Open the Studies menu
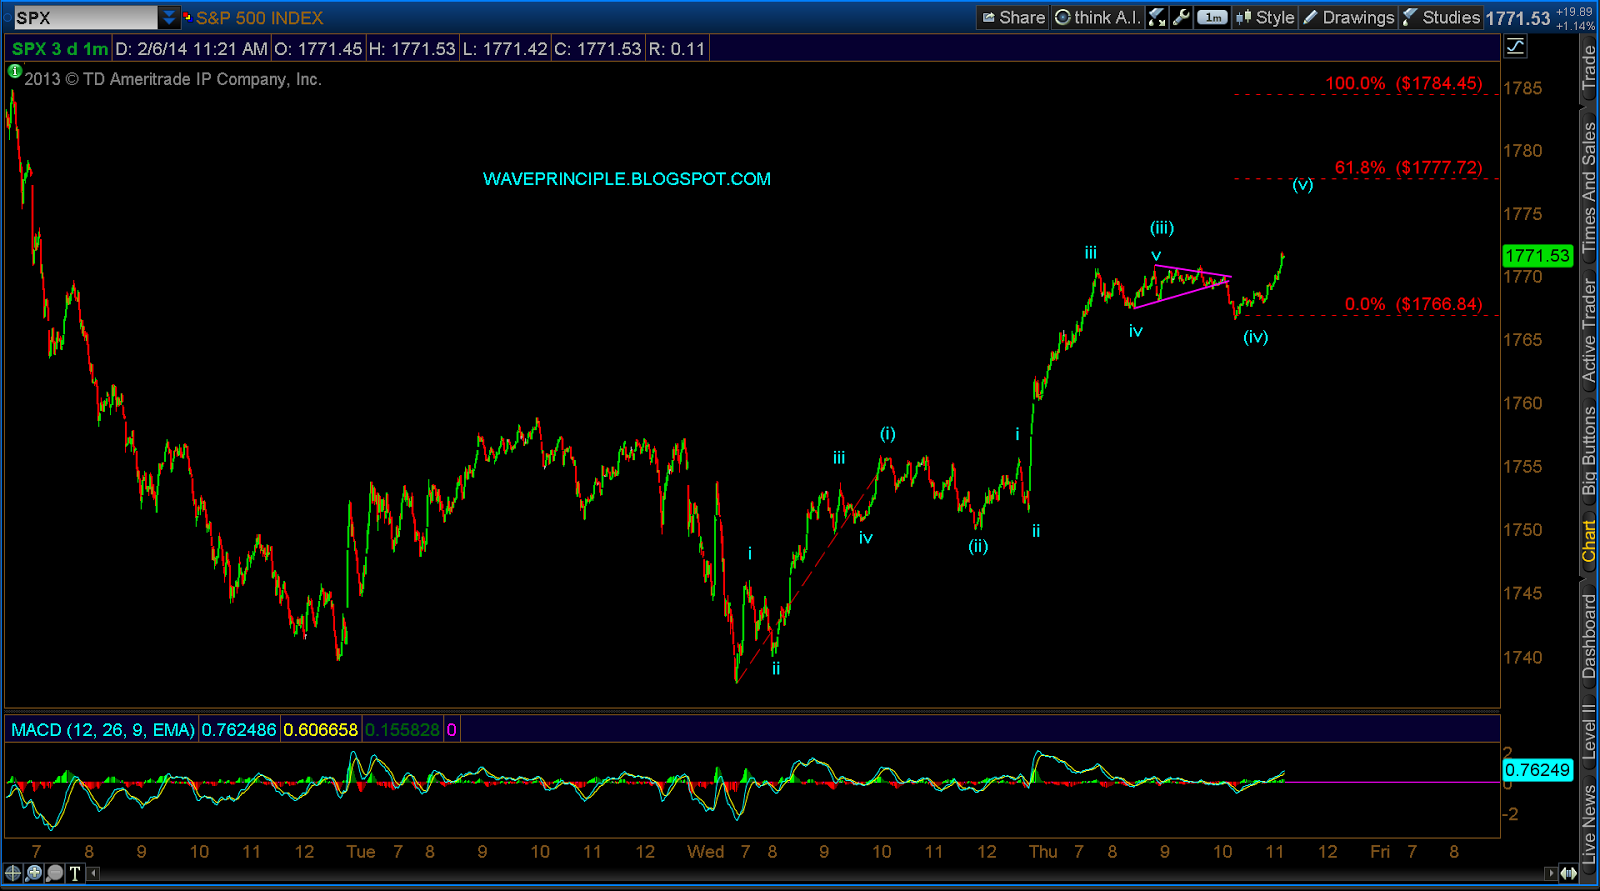Viewport: 1600px width, 891px height. tap(1441, 17)
